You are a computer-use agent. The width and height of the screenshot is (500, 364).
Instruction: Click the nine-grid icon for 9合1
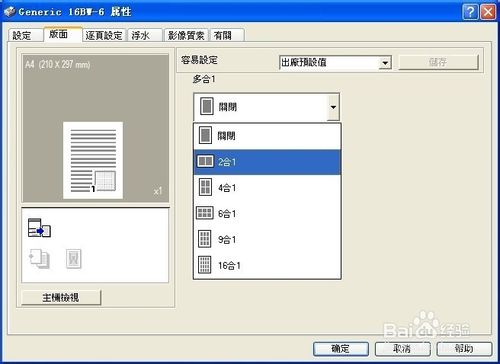pos(205,239)
